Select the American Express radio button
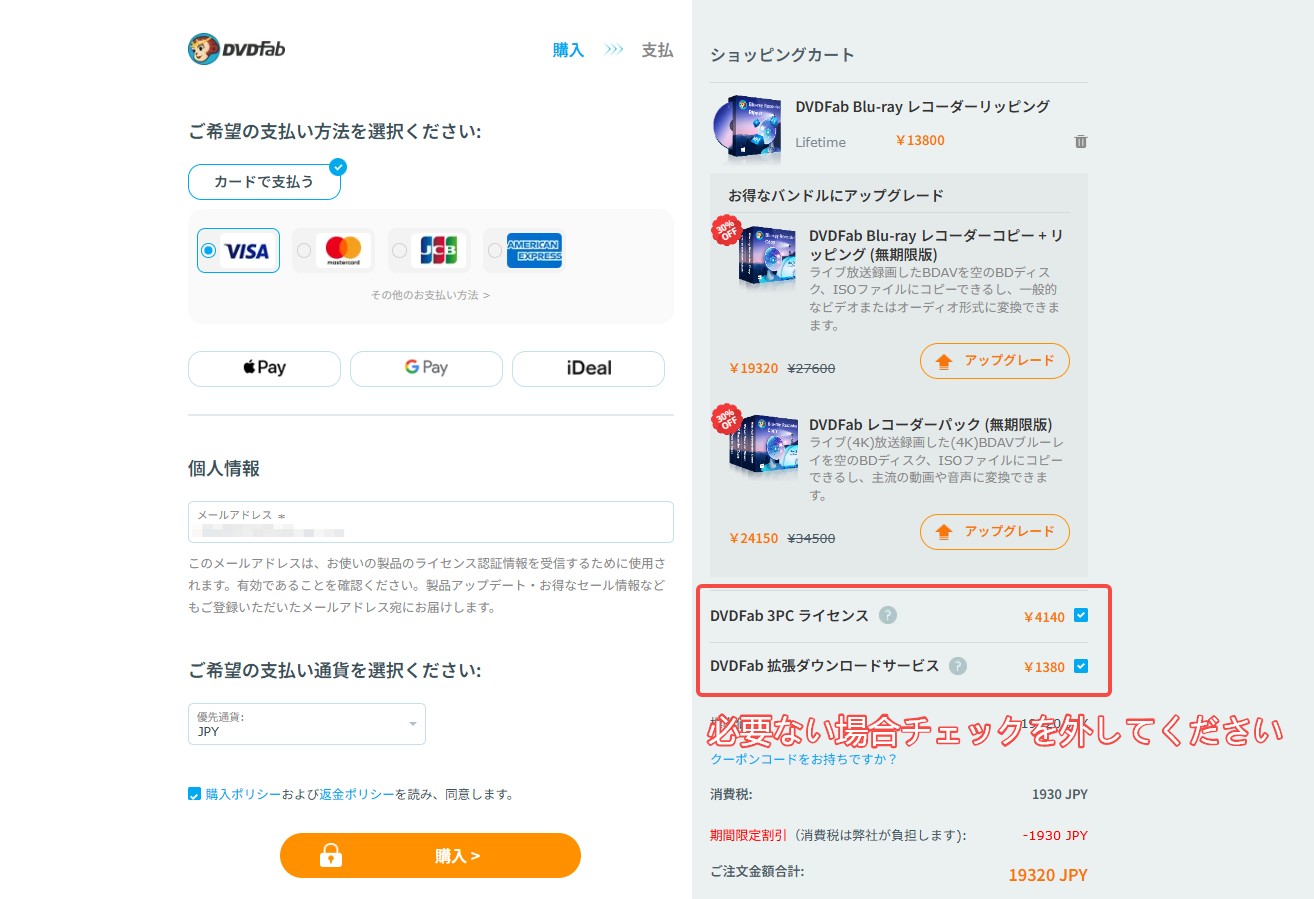 (494, 251)
